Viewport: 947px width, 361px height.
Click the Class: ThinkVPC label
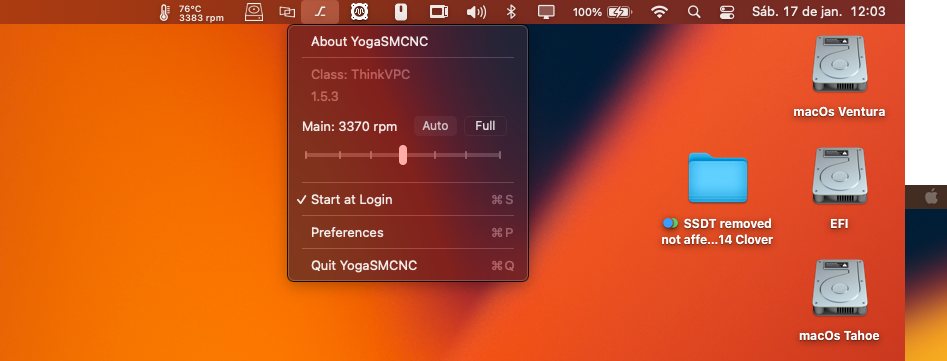click(x=361, y=75)
